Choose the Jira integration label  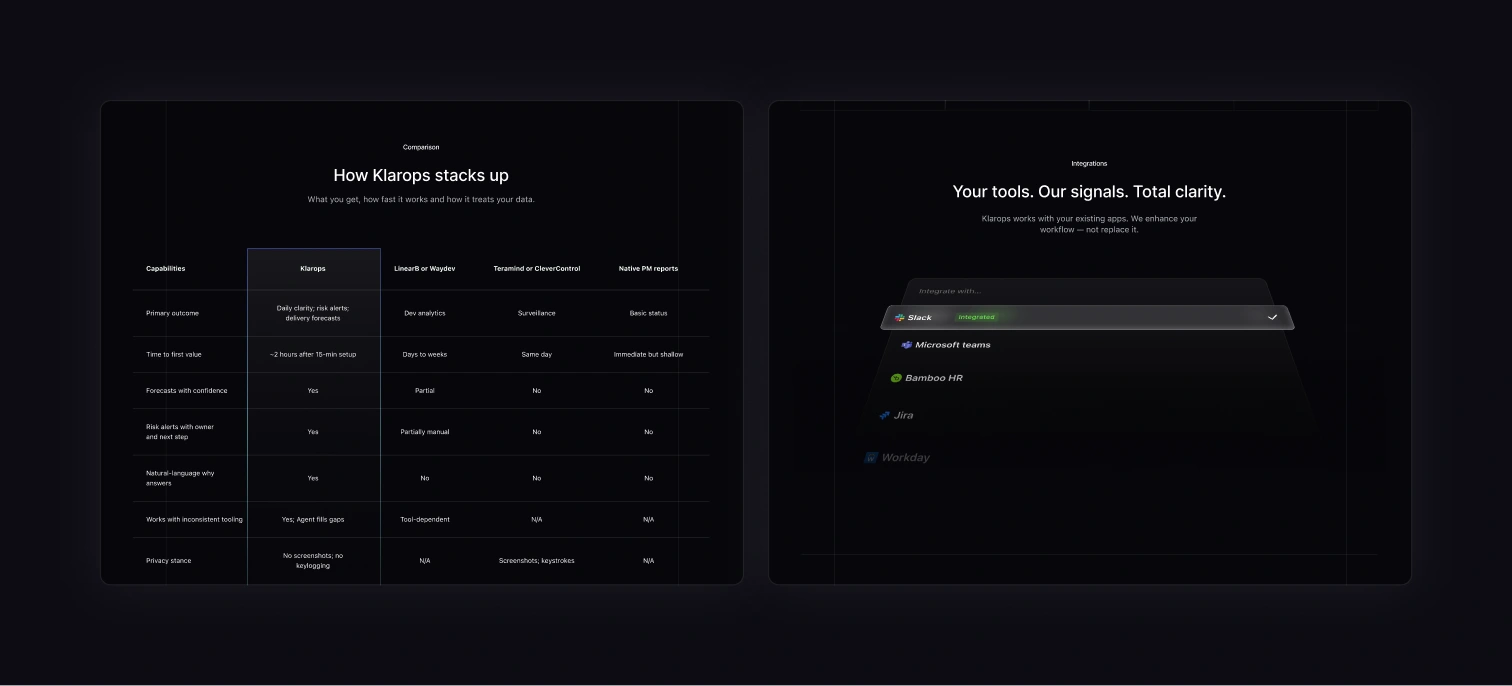click(903, 415)
